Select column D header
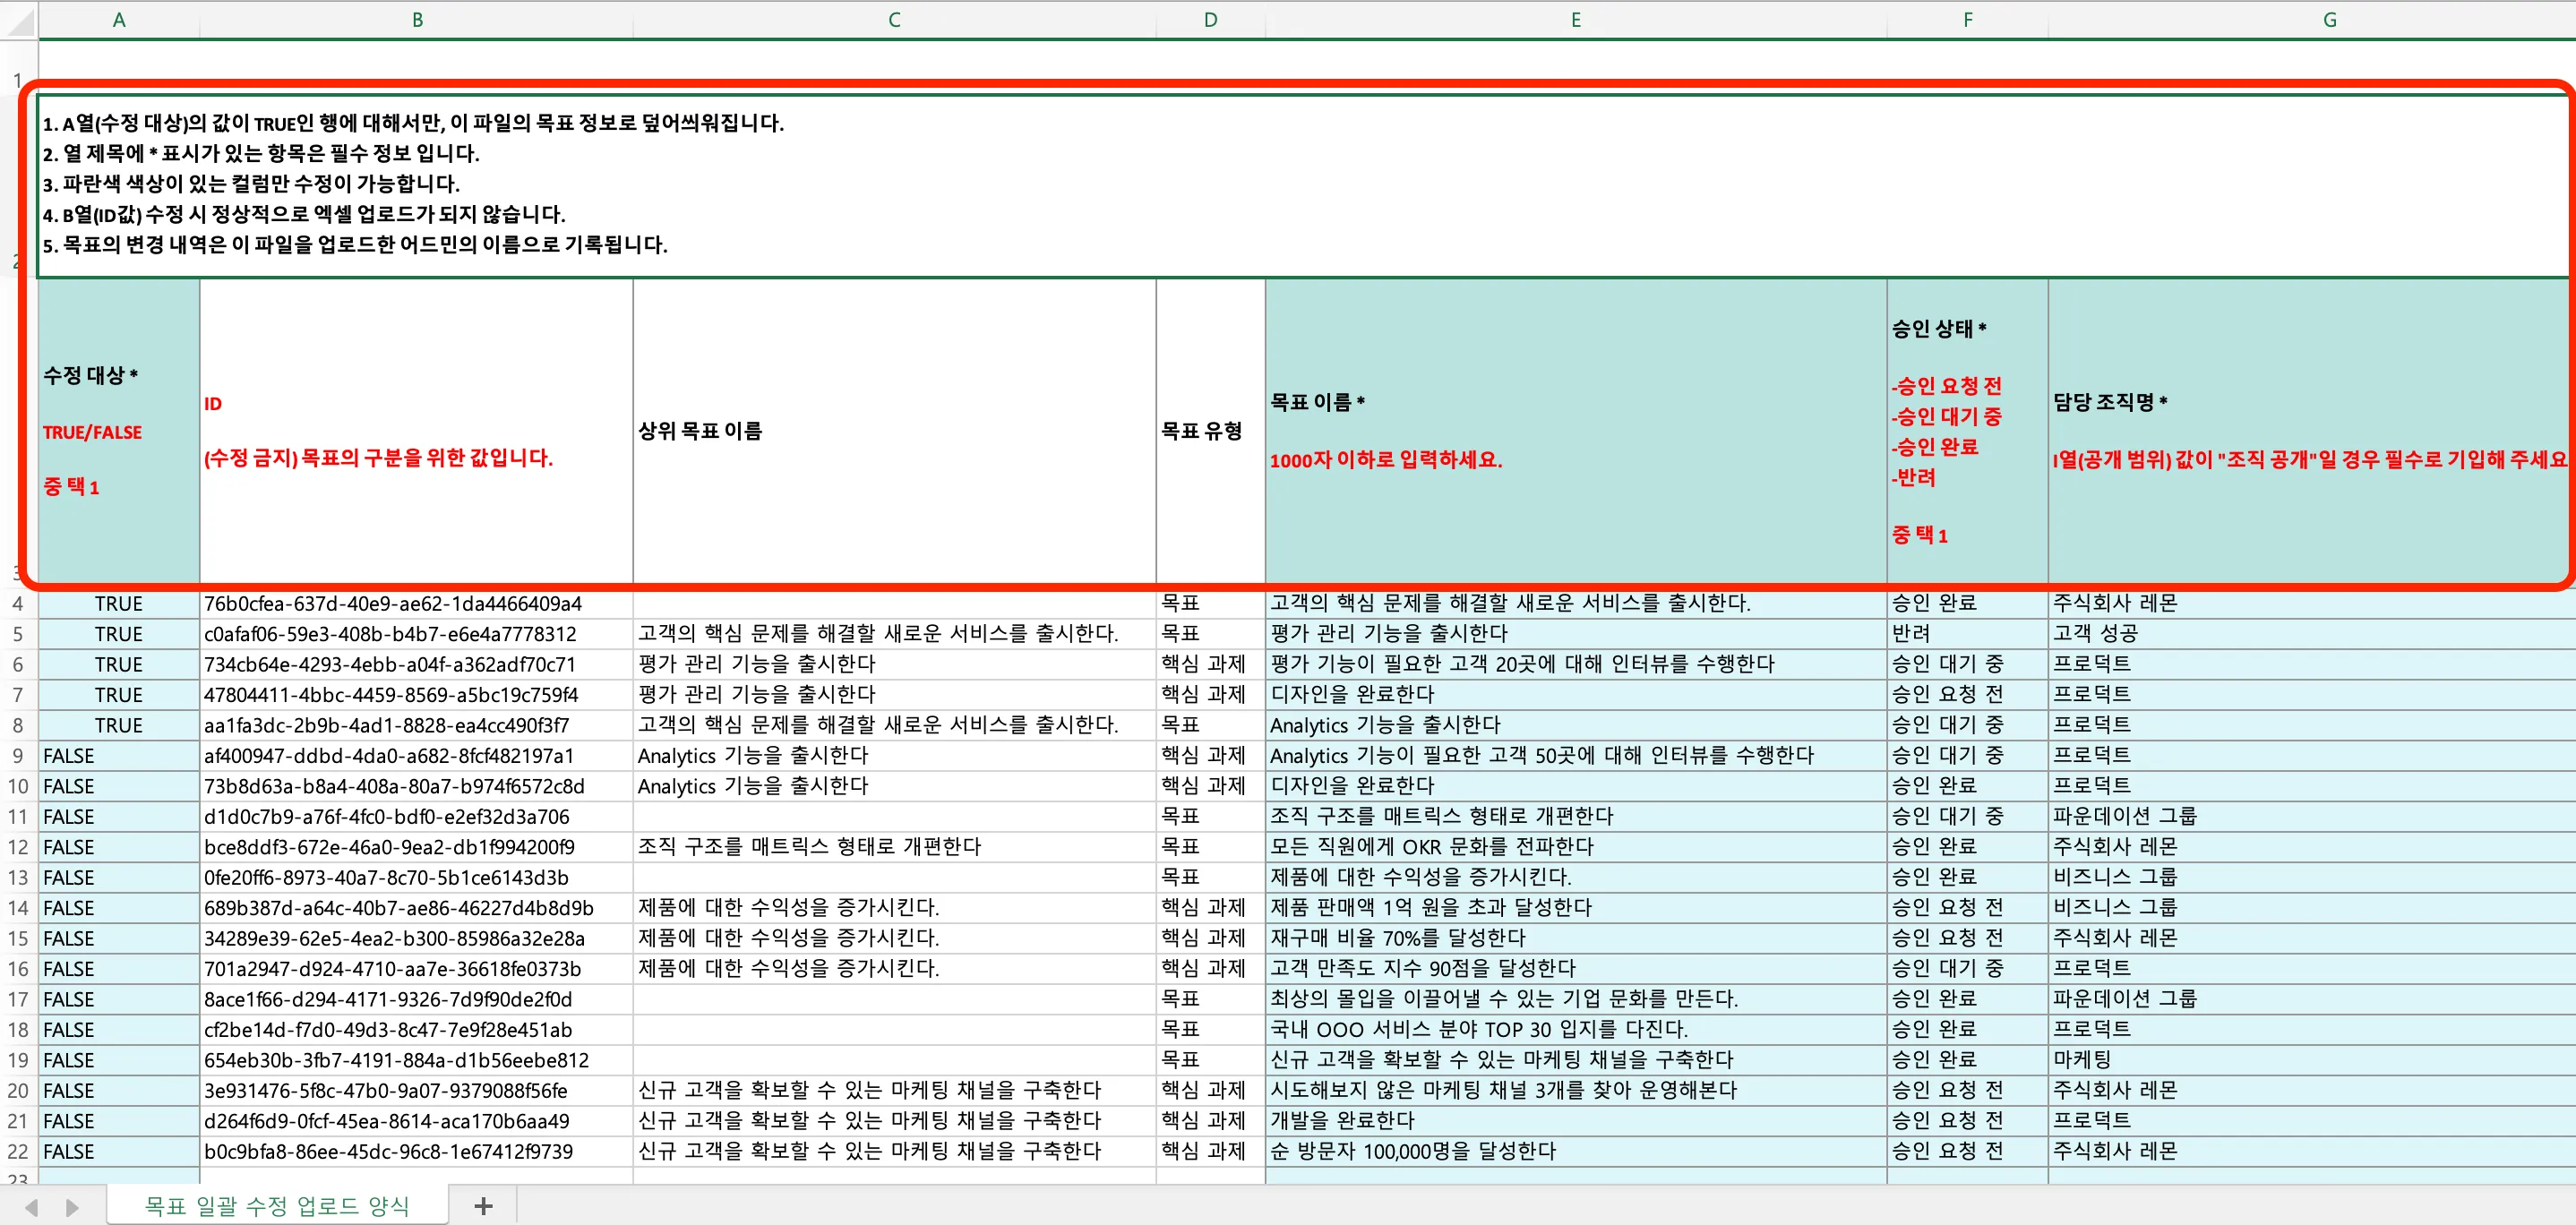Screen dimensions: 2576x1225 pos(1210,20)
